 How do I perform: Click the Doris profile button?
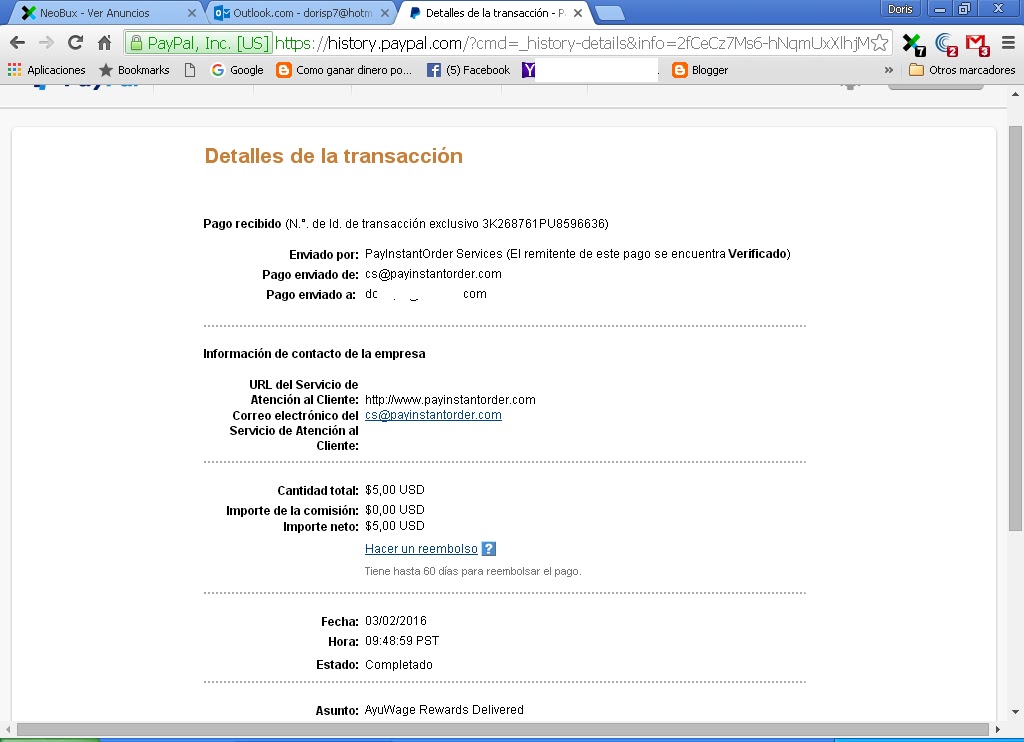pyautogui.click(x=900, y=9)
